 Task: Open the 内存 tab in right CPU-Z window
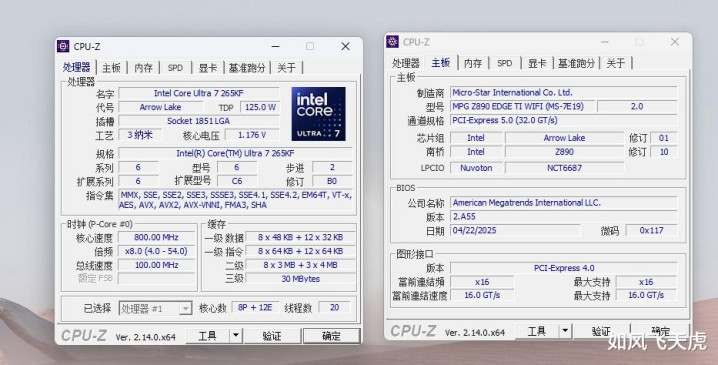(x=473, y=63)
